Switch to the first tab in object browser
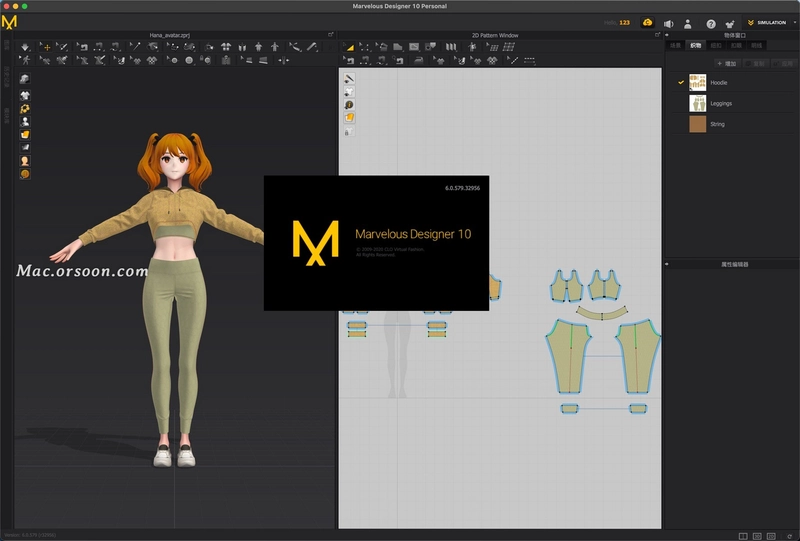Image resolution: width=800 pixels, height=541 pixels. click(x=676, y=45)
